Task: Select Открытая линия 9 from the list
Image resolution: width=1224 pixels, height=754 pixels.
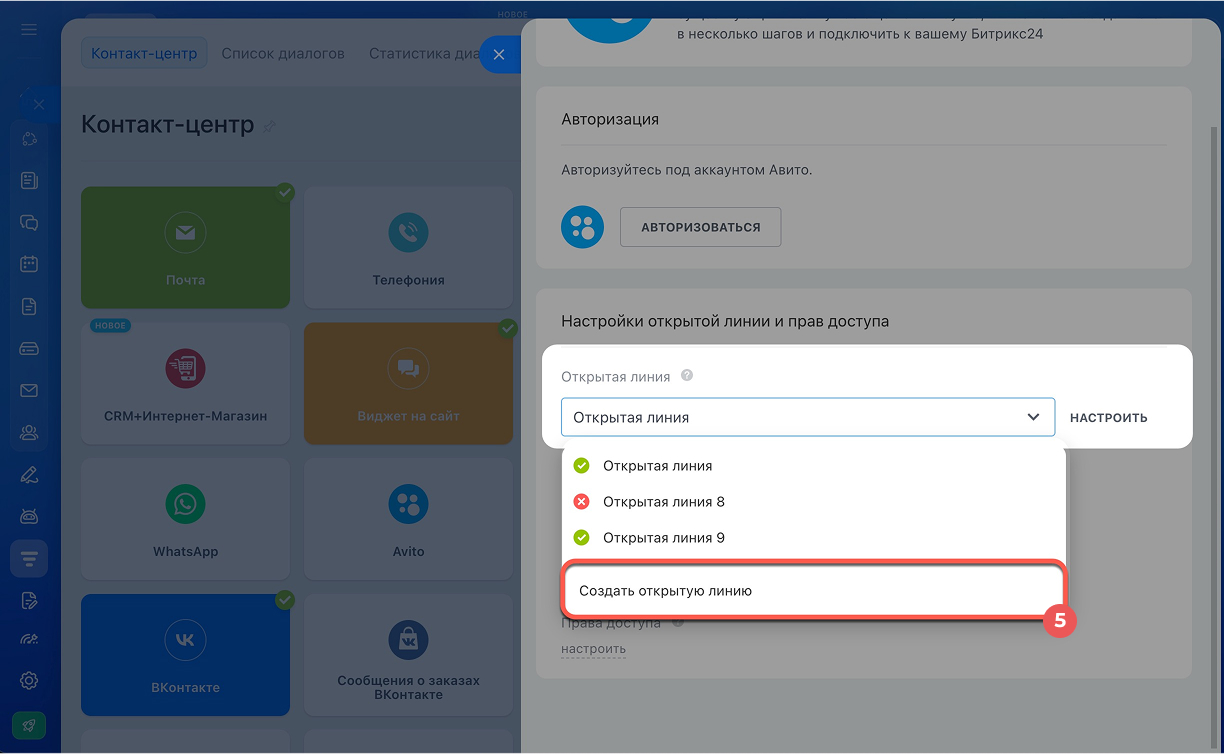Action: 815,538
